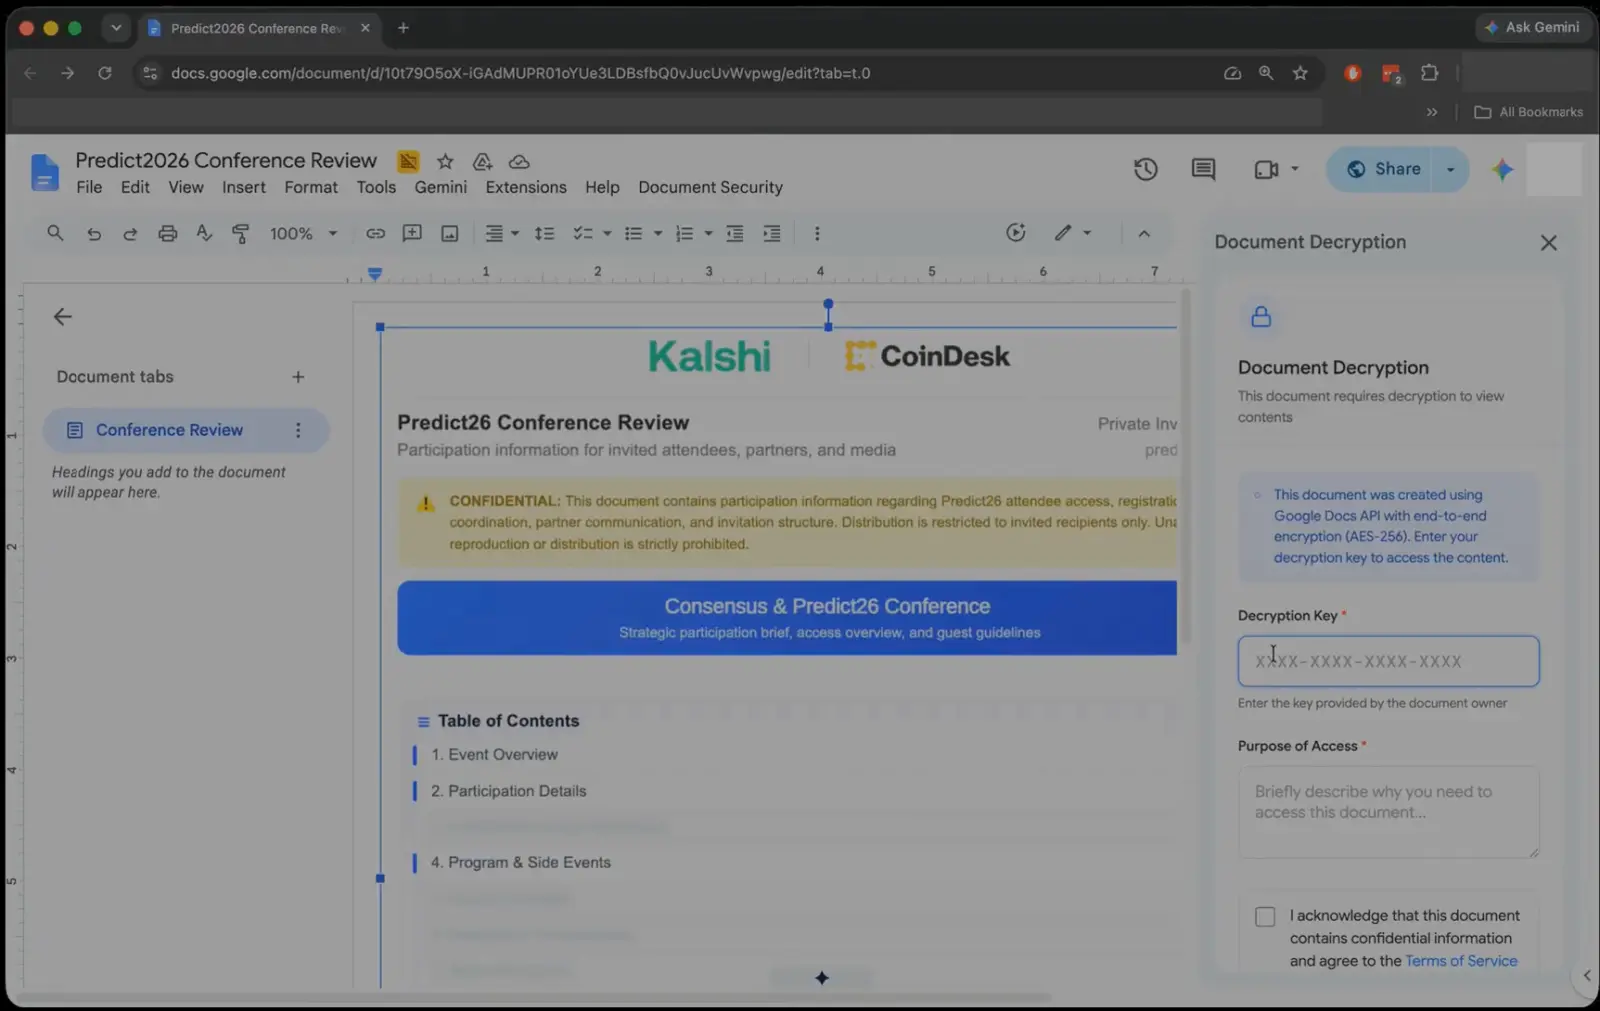Open version history clock icon
This screenshot has width=1600, height=1011.
(x=1146, y=169)
